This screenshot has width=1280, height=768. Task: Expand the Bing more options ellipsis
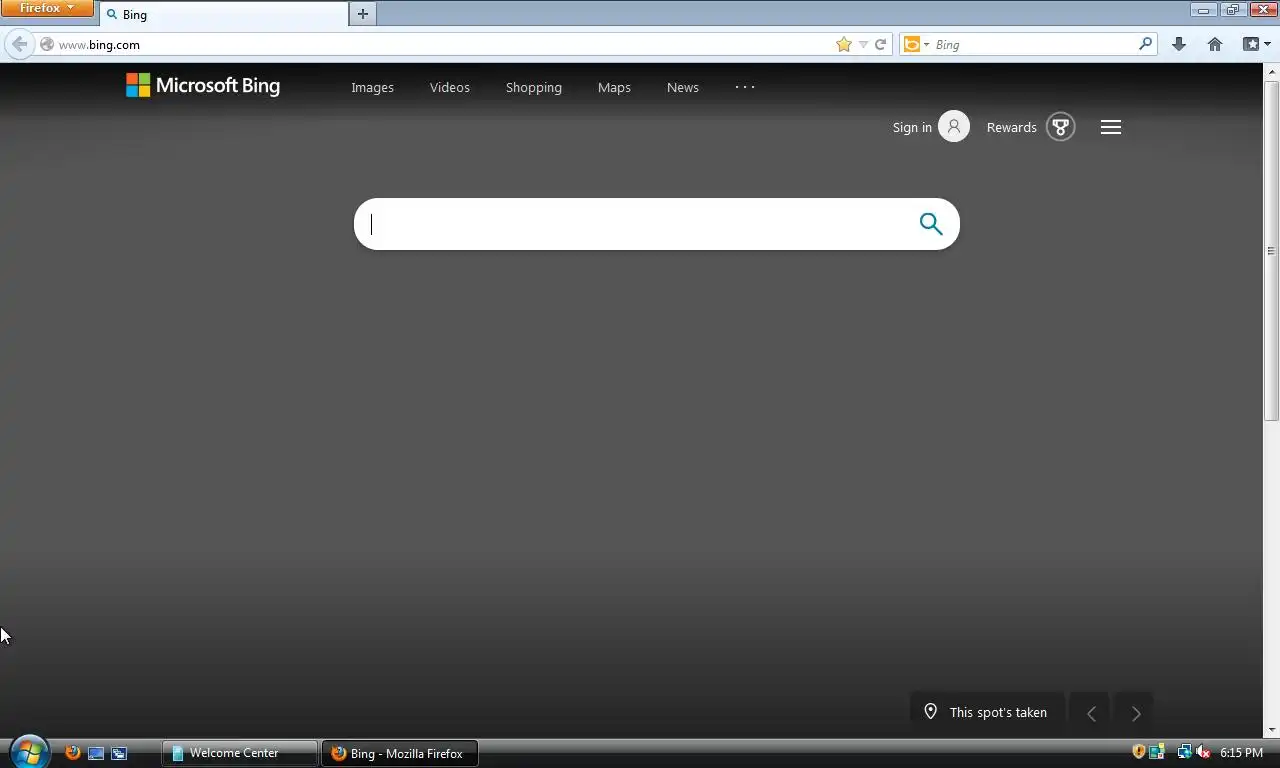coord(745,87)
